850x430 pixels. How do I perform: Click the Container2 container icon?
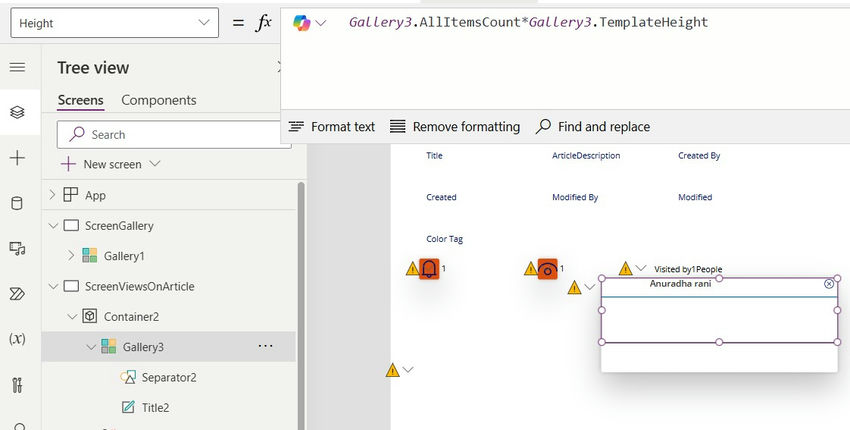(90, 316)
